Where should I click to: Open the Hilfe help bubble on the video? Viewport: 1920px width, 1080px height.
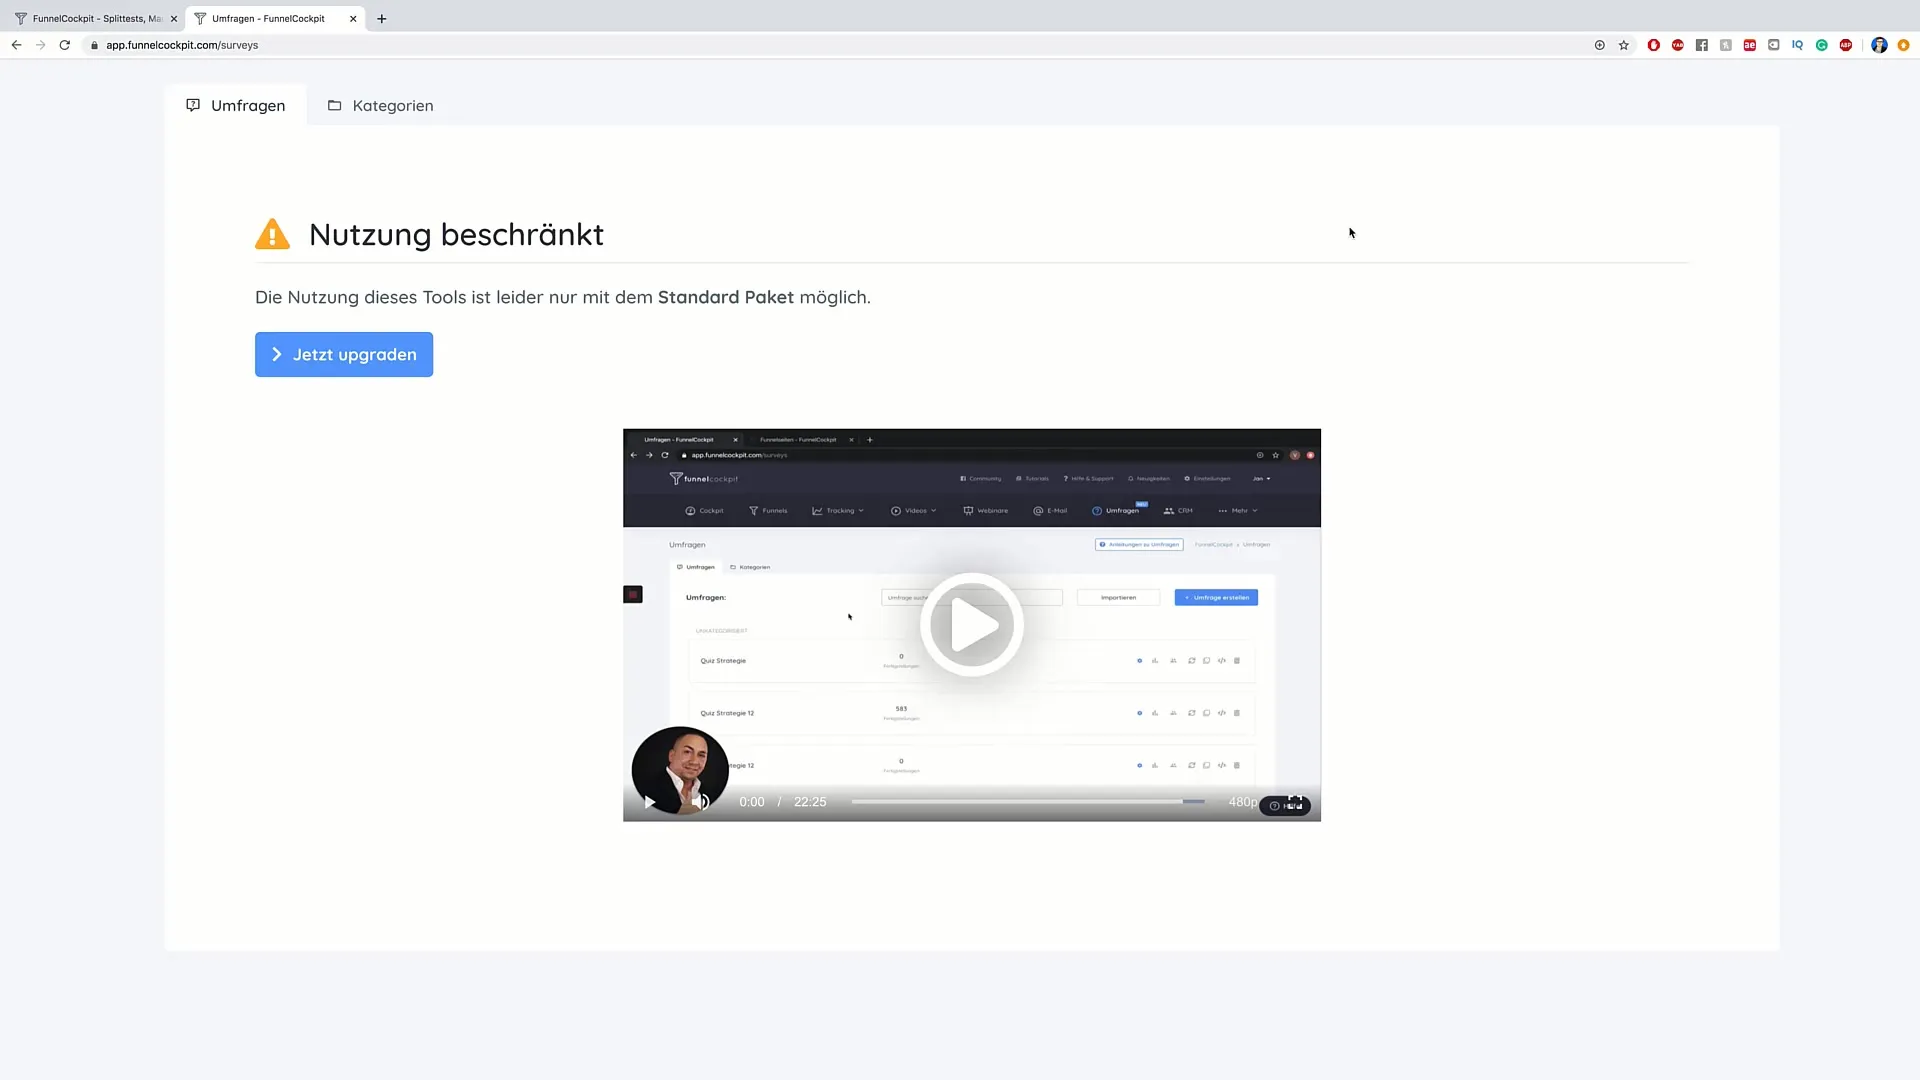pyautogui.click(x=1285, y=805)
